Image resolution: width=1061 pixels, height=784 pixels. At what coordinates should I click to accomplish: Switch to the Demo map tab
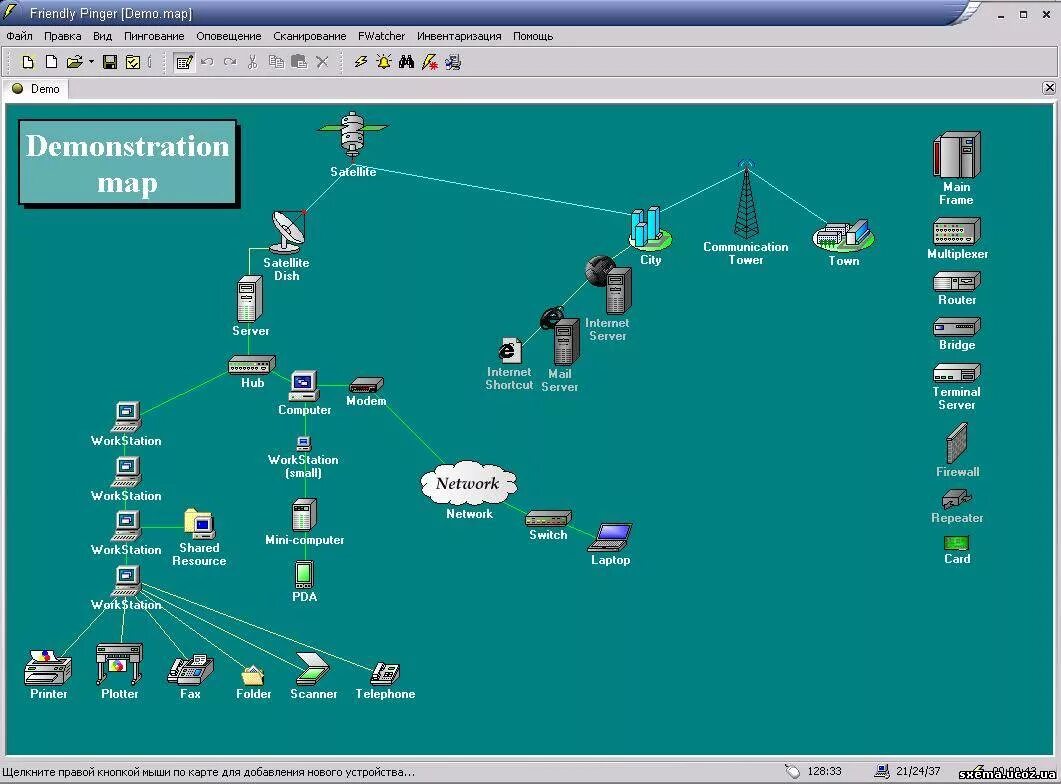click(x=37, y=89)
